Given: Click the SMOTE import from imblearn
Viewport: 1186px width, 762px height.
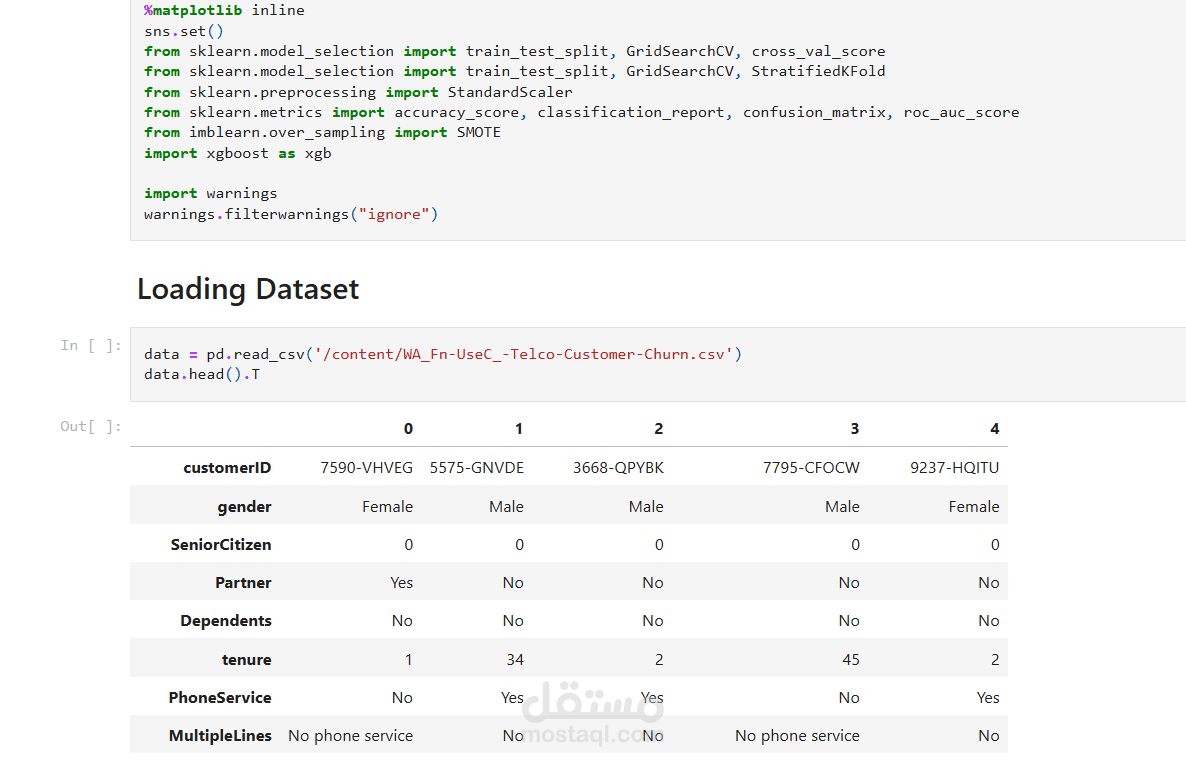Looking at the screenshot, I should (320, 132).
